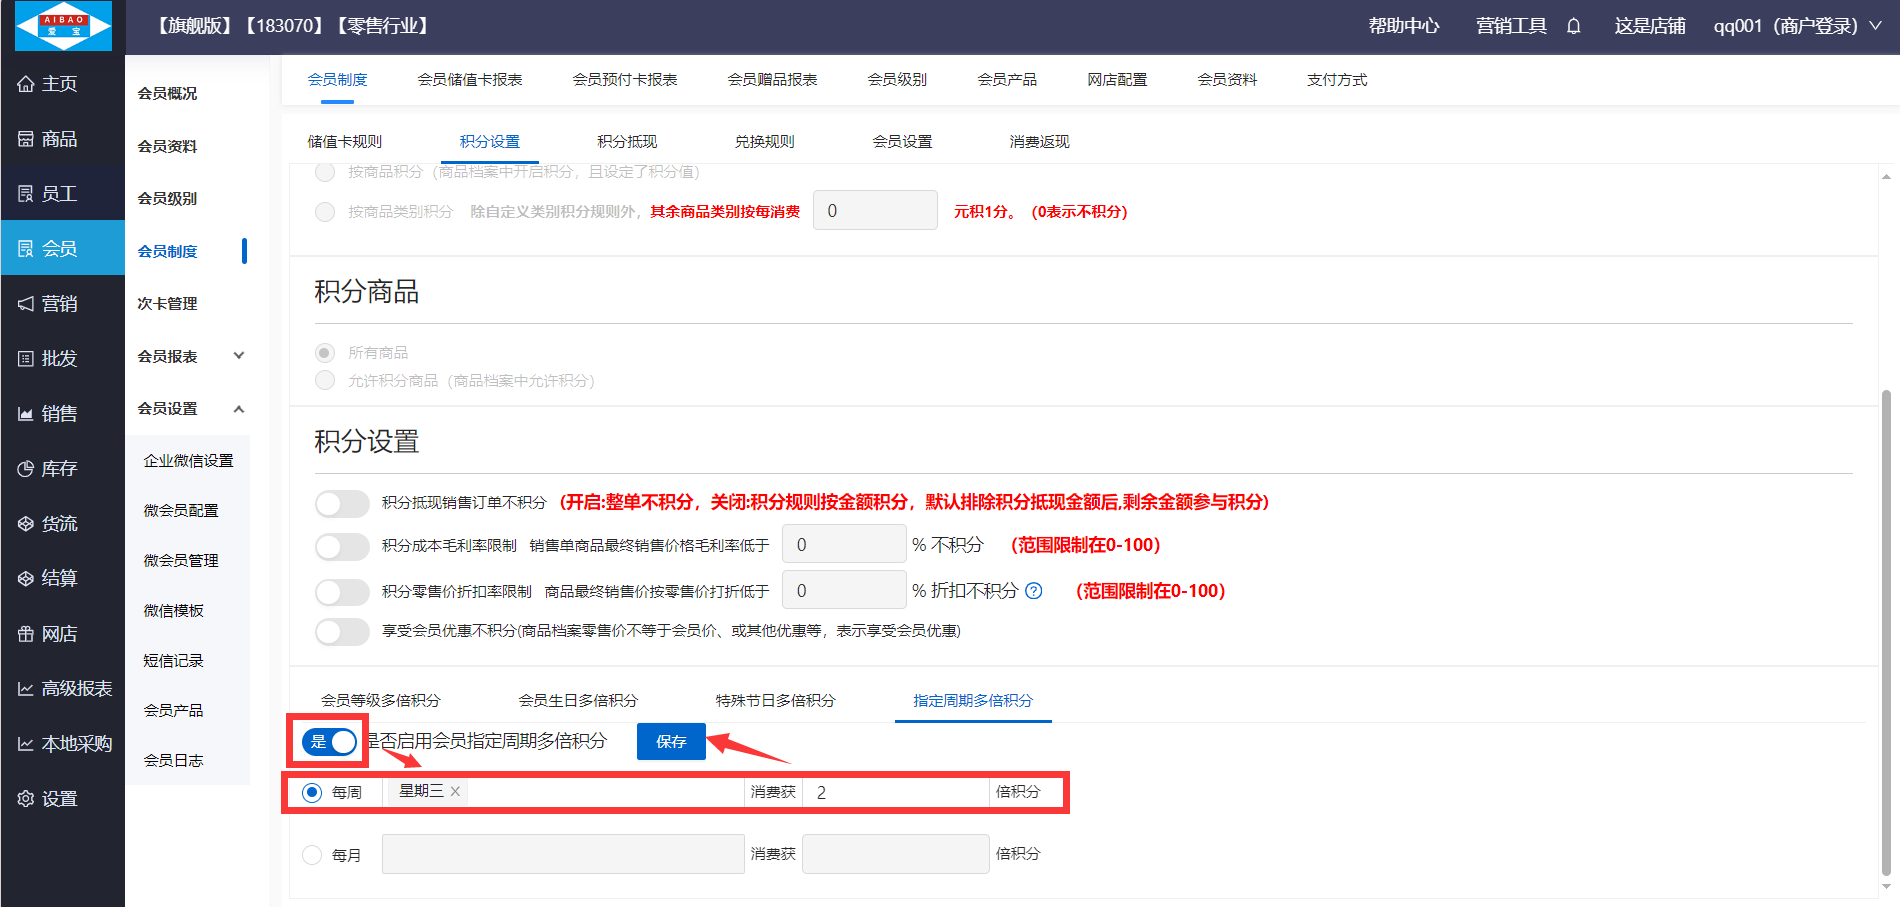The height and width of the screenshot is (907, 1900).
Task: Open the 设置 gear icon
Action: [26, 799]
